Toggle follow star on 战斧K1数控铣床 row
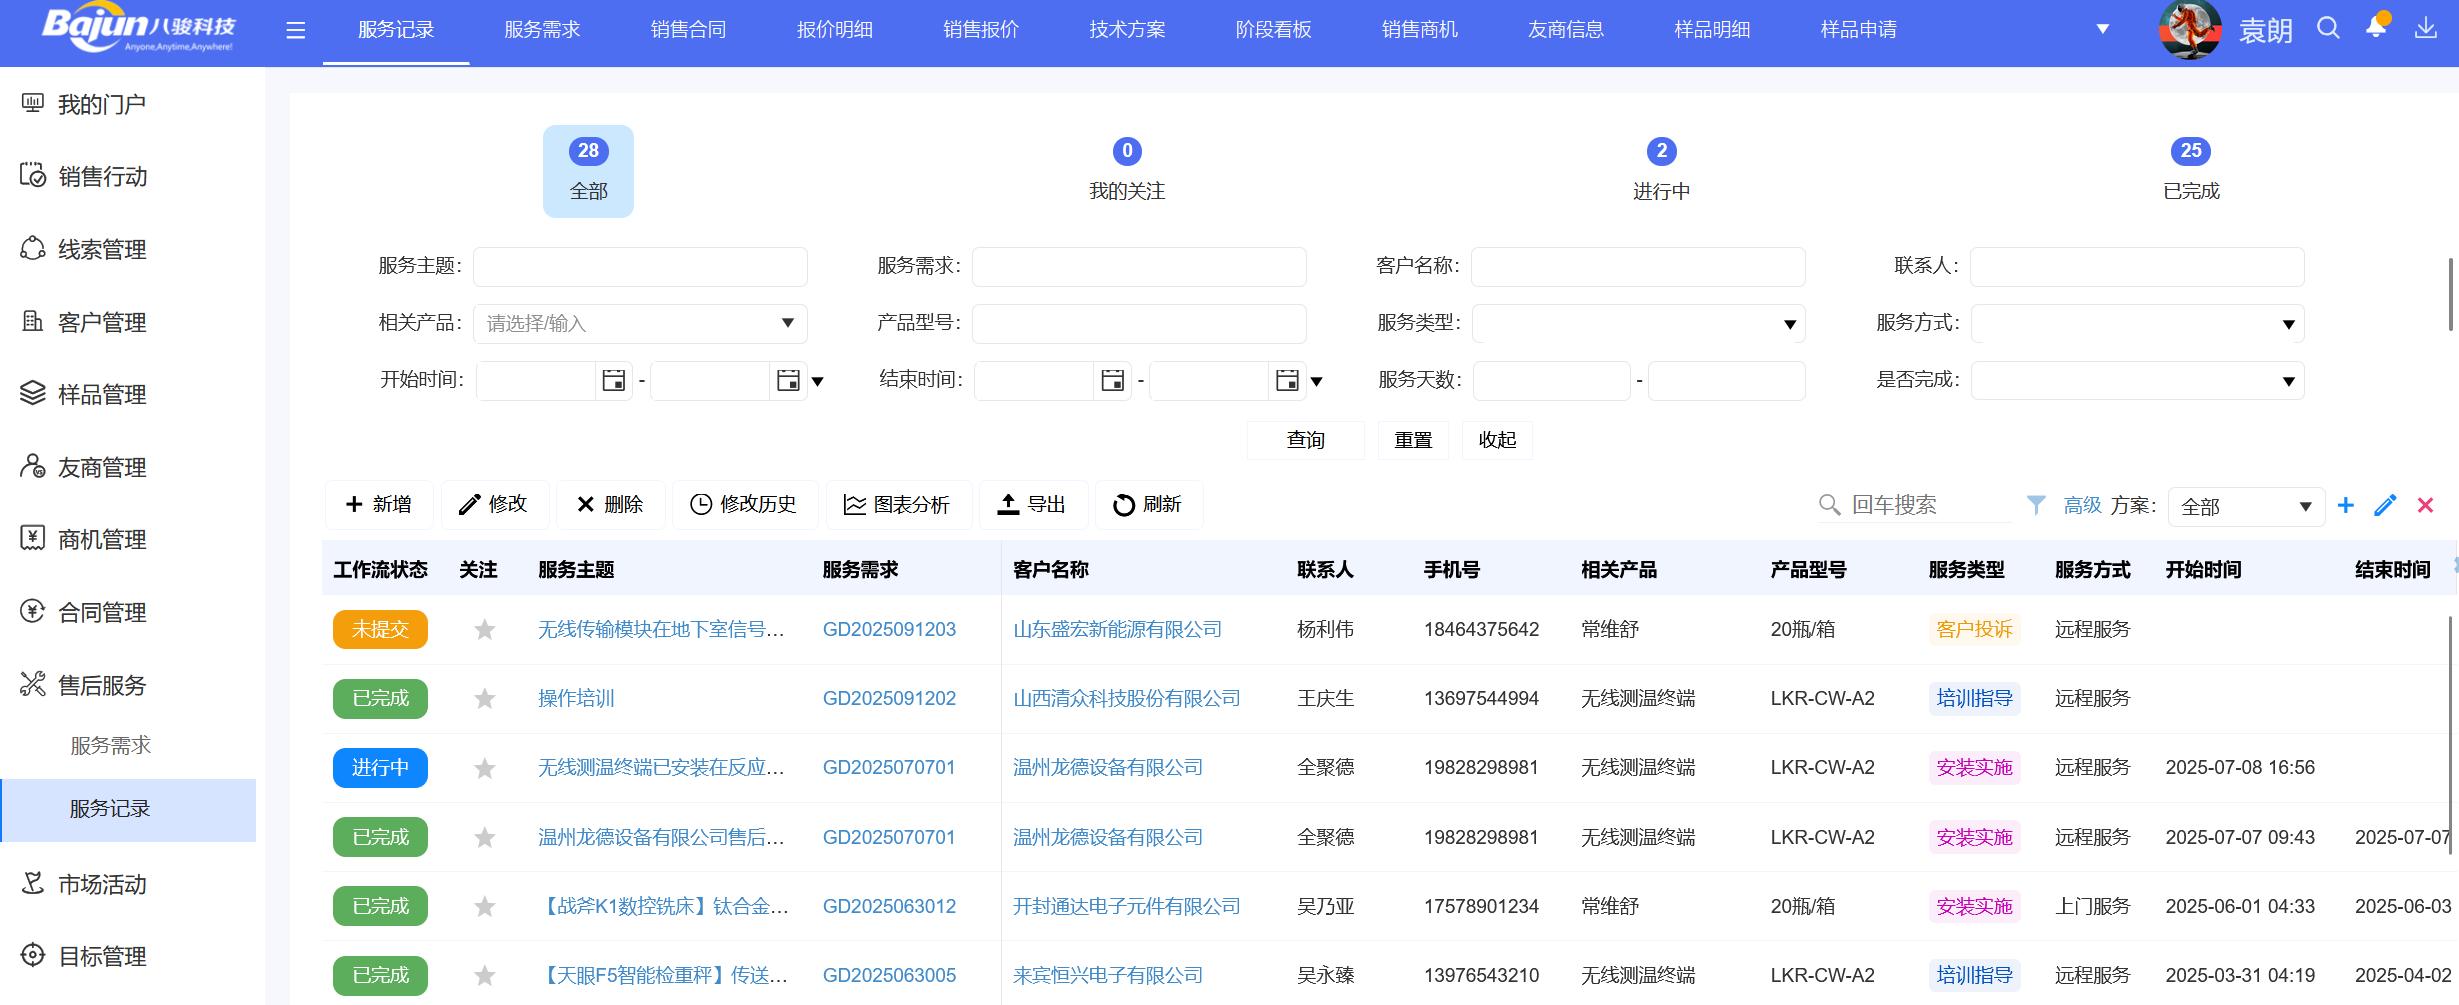The width and height of the screenshot is (2459, 1005). point(485,906)
